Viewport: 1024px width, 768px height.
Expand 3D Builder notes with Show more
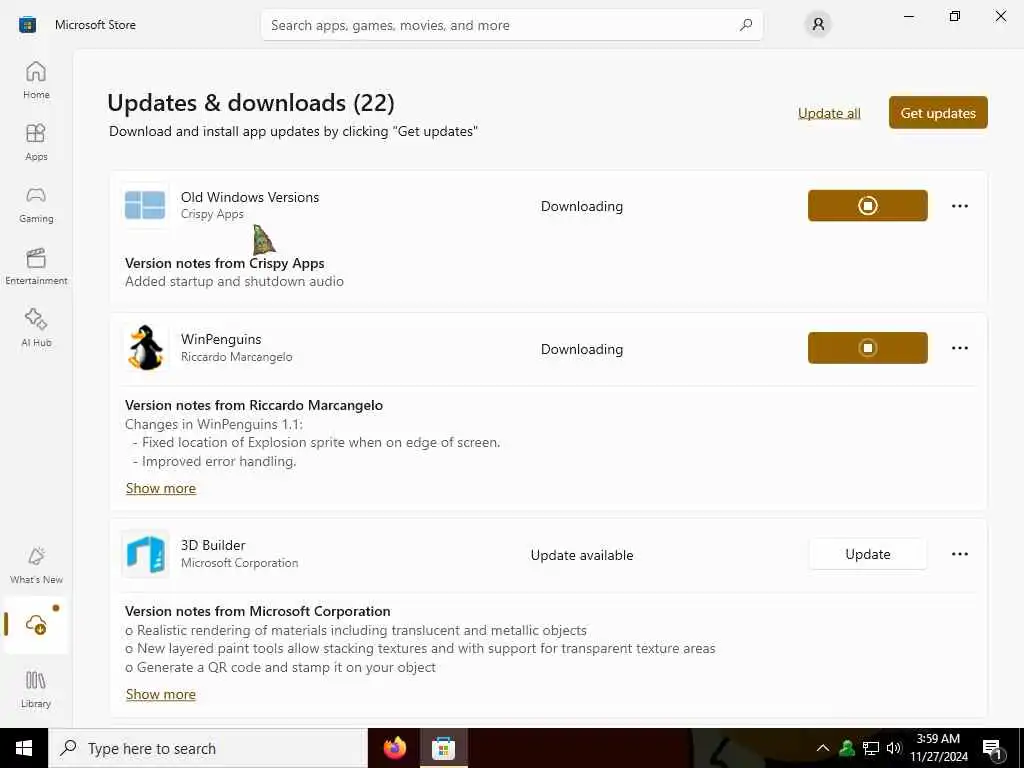click(x=161, y=694)
